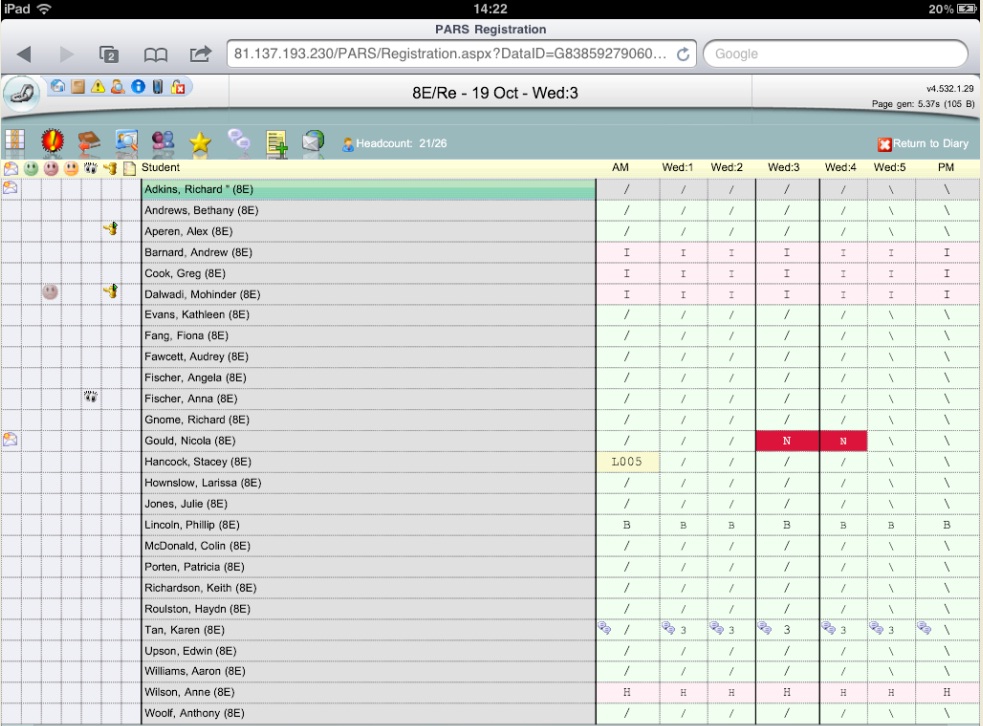Select student Hancock, Stacey (8E)
Image resolution: width=983 pixels, height=726 pixels.
pyautogui.click(x=369, y=461)
